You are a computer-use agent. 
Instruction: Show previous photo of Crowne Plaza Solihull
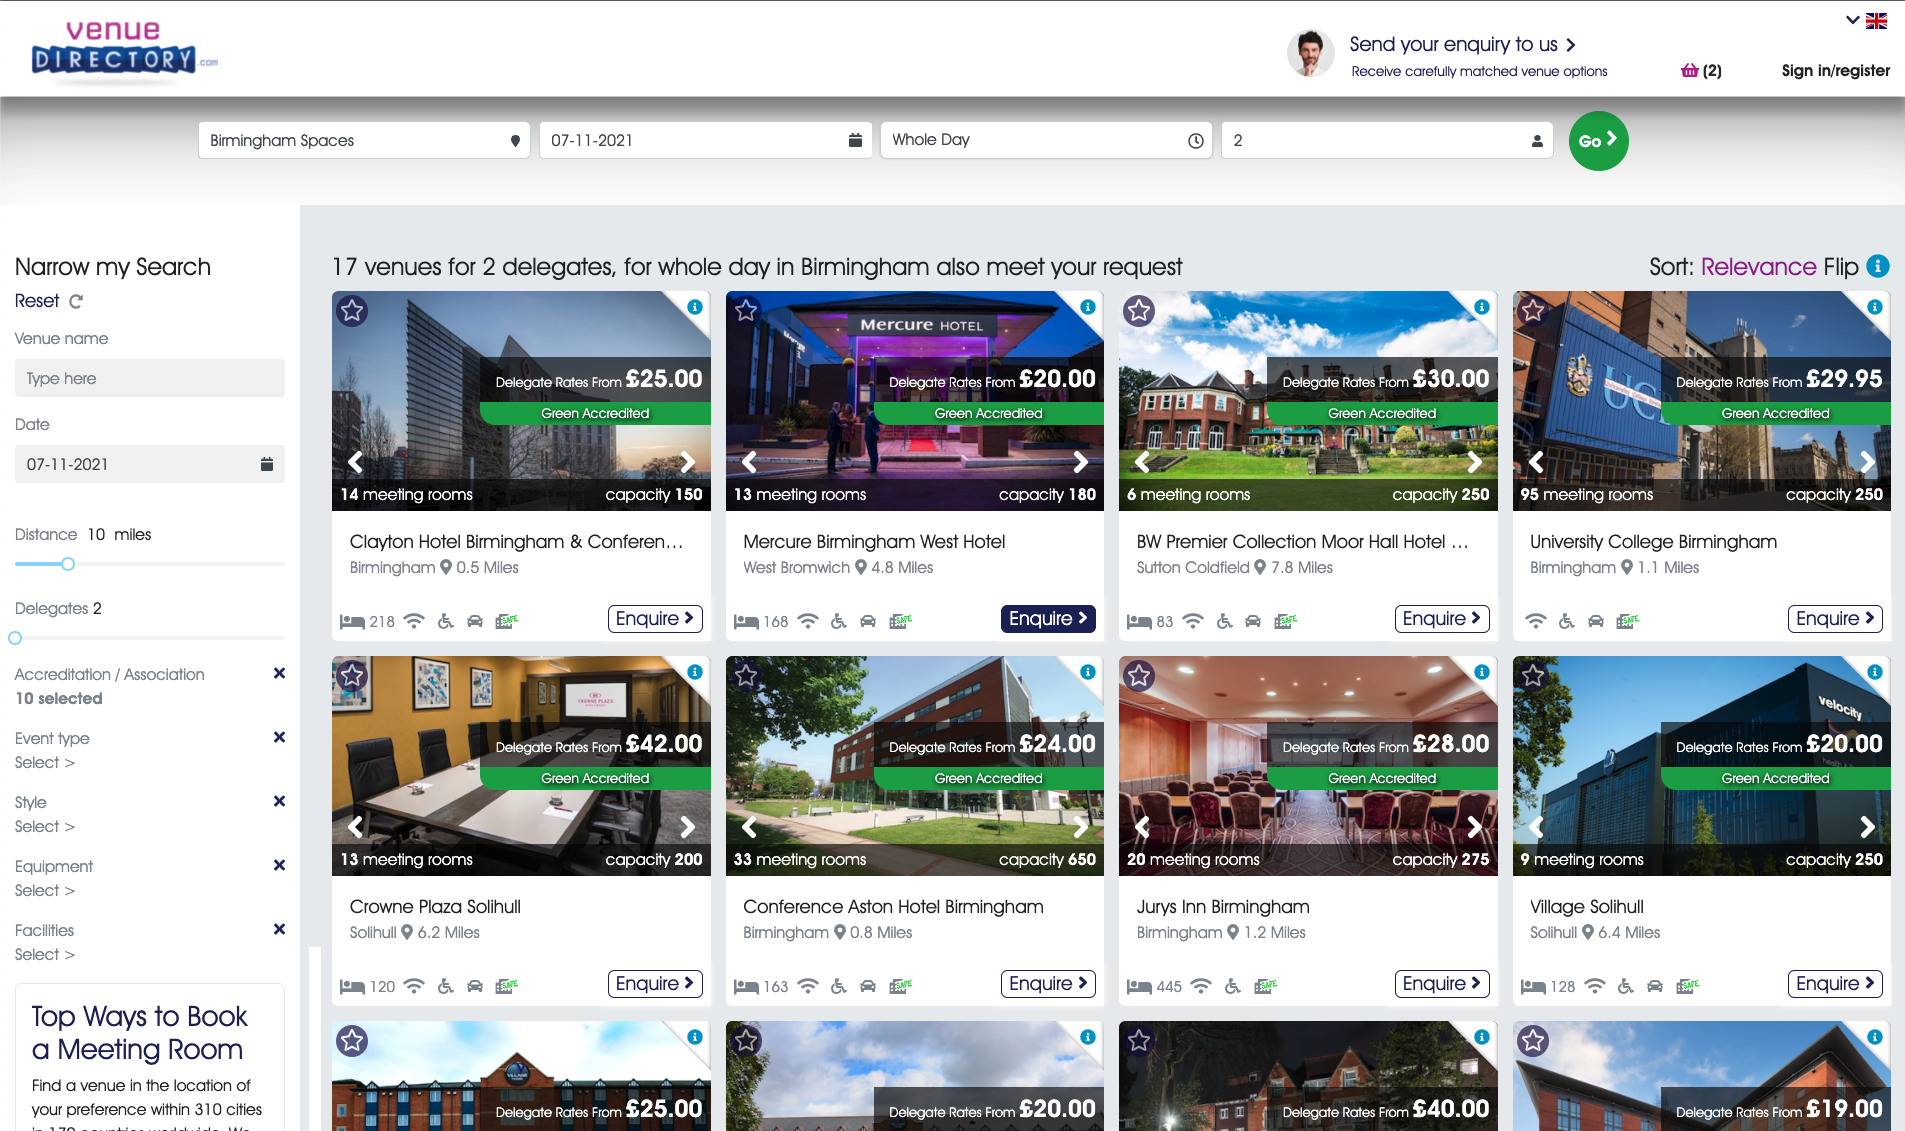pyautogui.click(x=355, y=827)
